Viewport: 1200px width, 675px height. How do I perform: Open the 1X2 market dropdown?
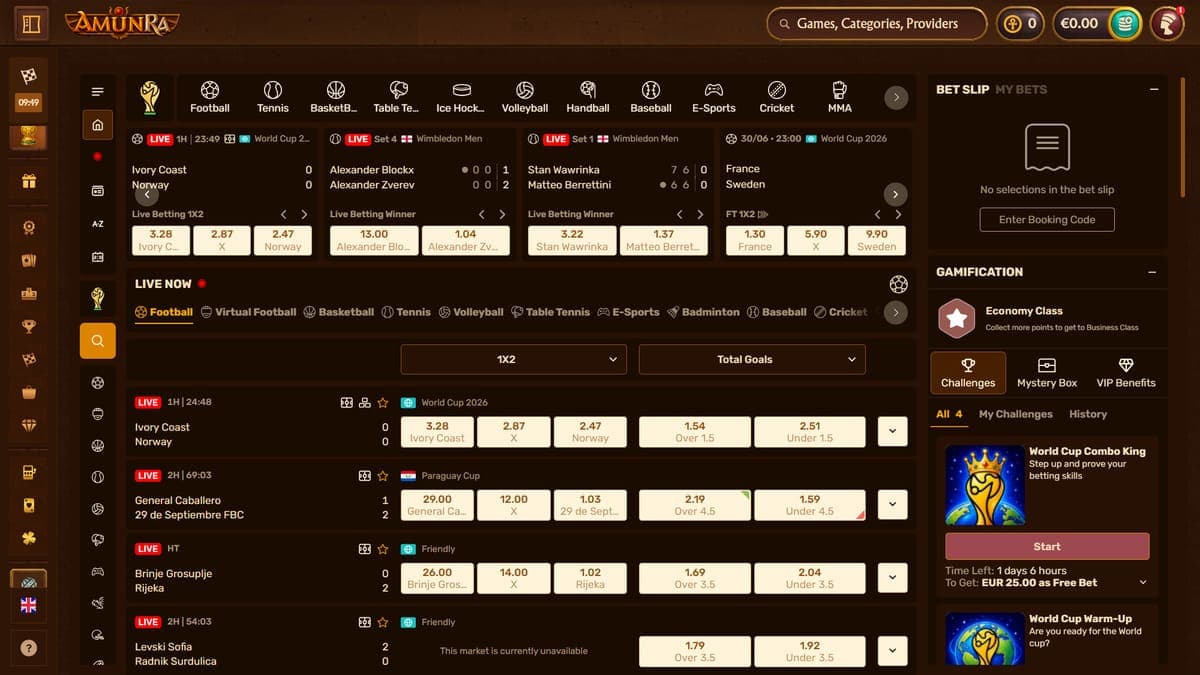pyautogui.click(x=514, y=359)
